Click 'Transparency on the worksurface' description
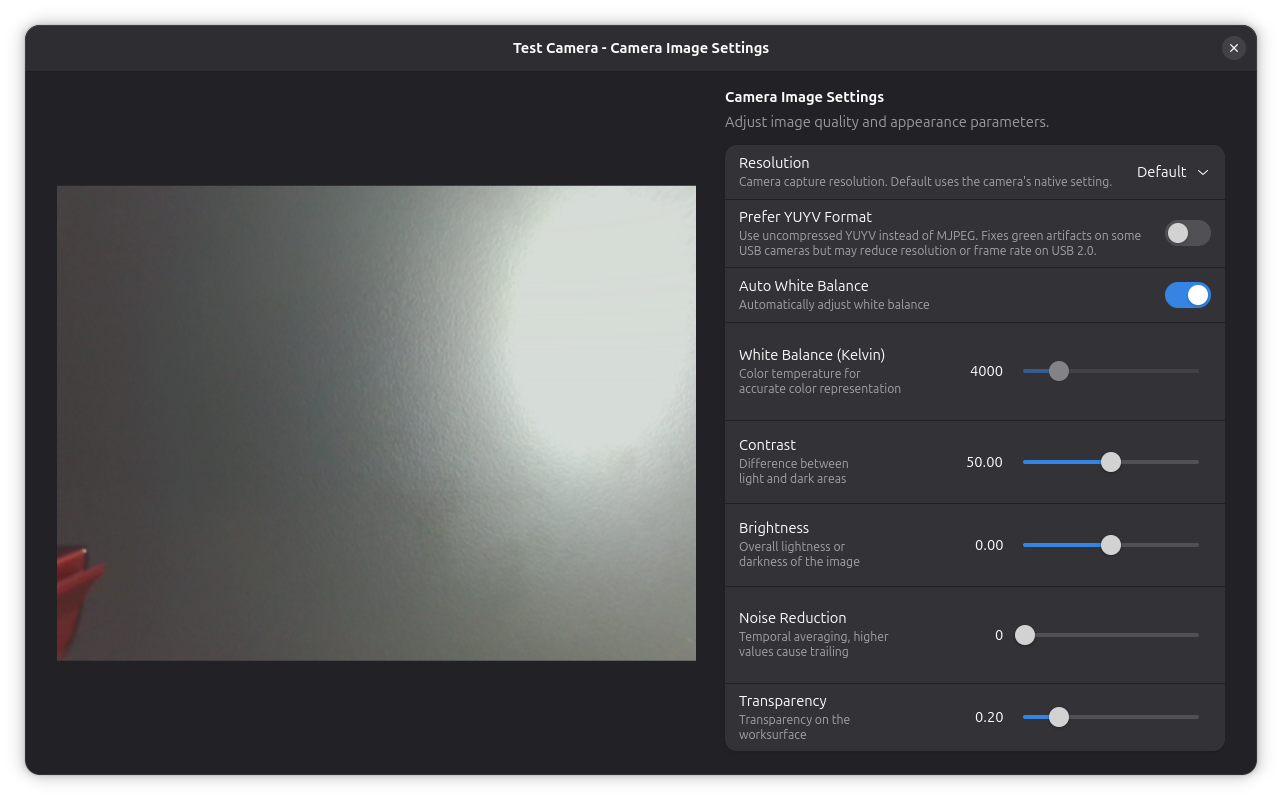Image resolution: width=1282 pixels, height=800 pixels. pos(794,727)
